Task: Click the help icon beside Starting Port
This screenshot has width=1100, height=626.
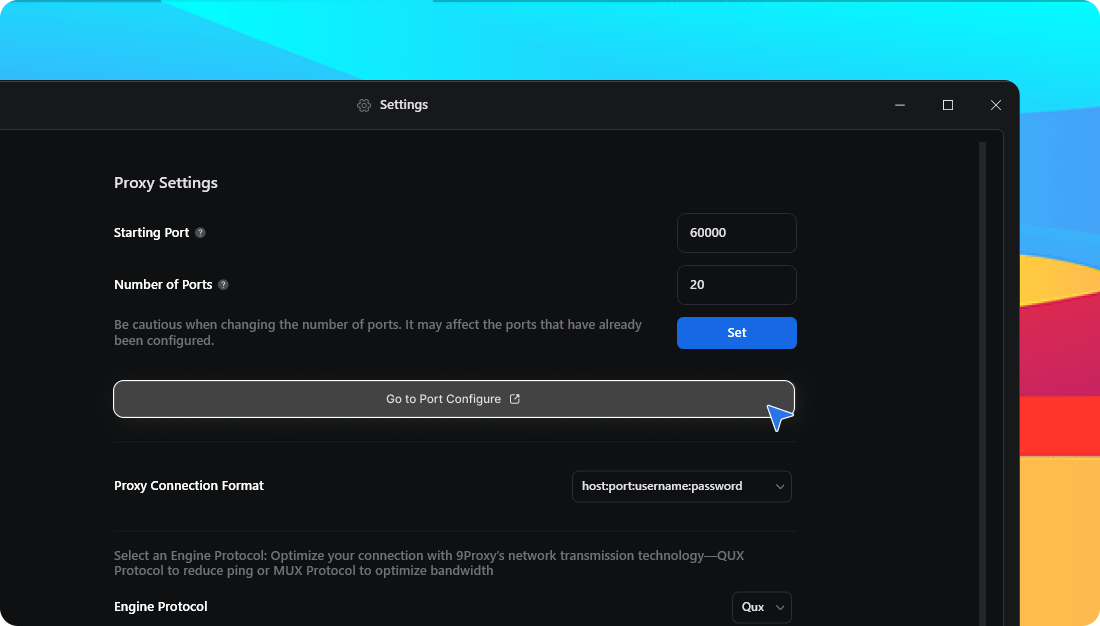Action: 200,233
